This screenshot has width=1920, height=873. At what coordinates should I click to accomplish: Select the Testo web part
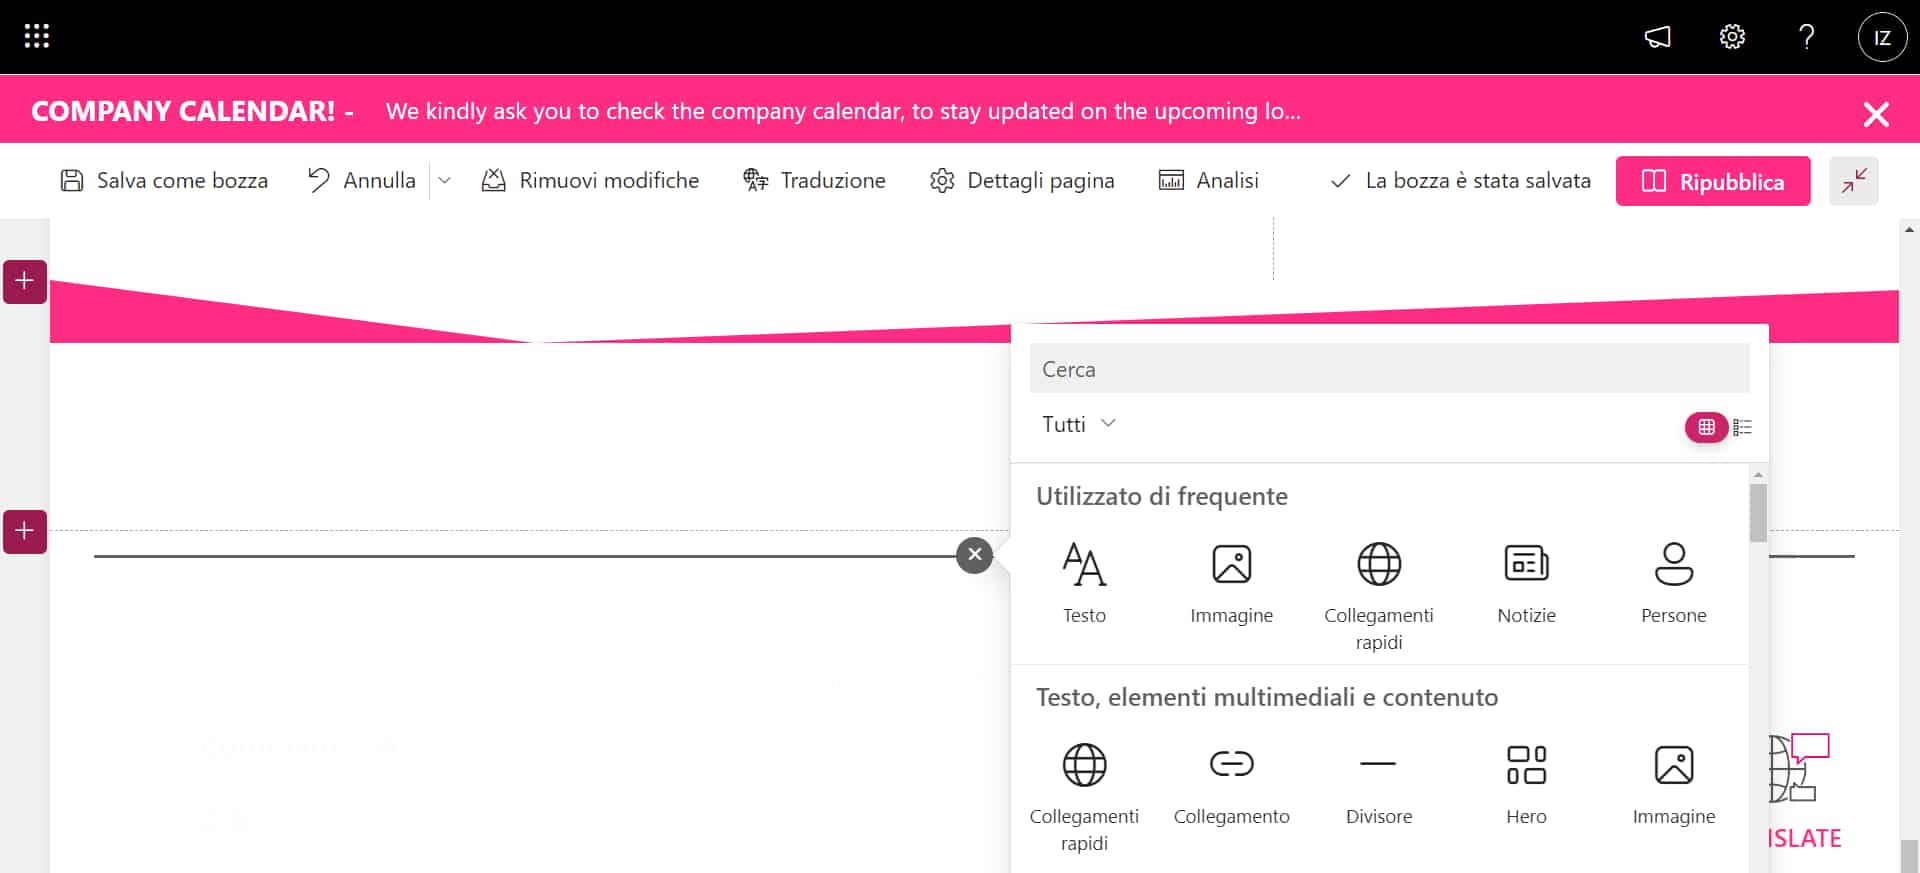point(1084,582)
